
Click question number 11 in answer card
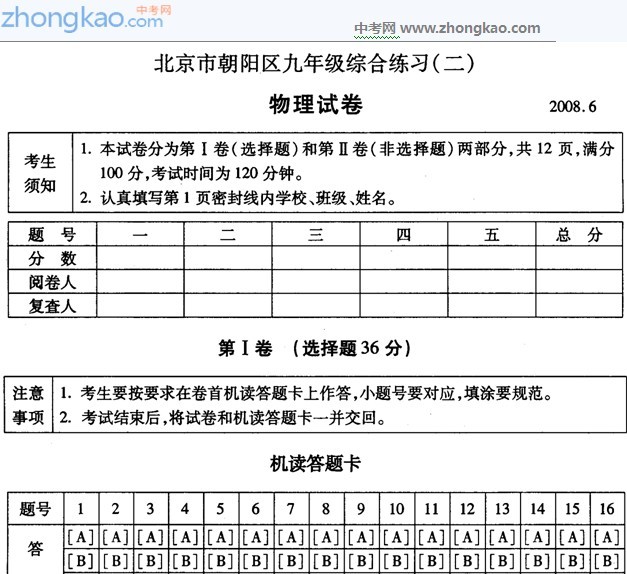click(432, 509)
